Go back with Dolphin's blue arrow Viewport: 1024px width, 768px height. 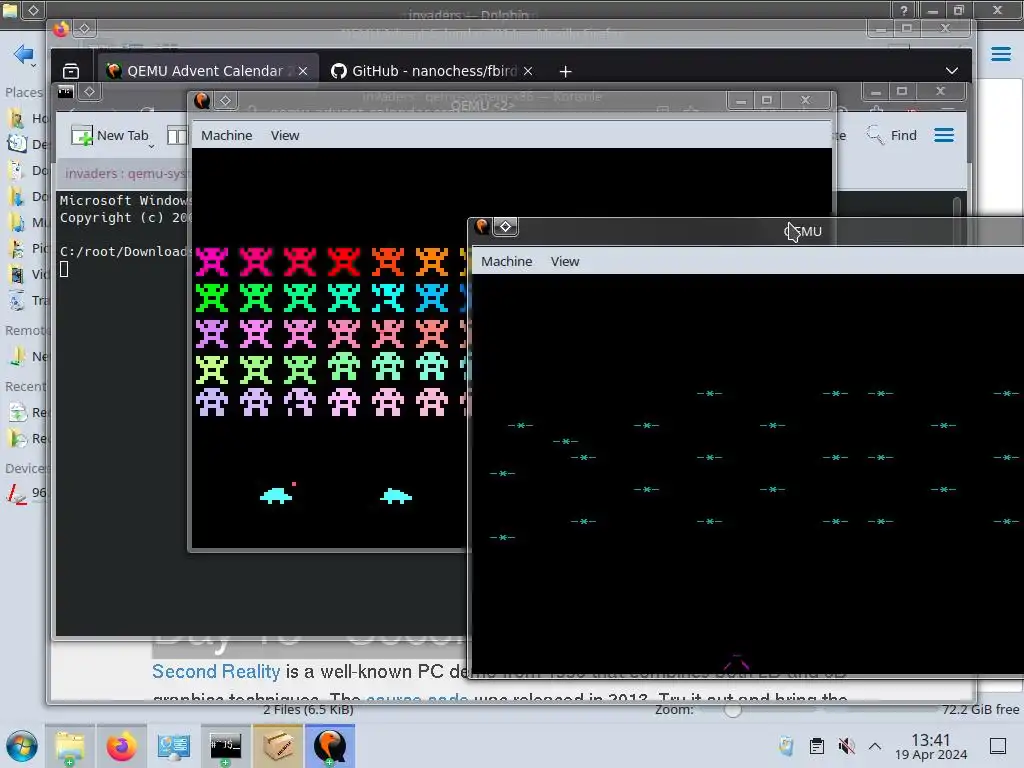tap(22, 54)
